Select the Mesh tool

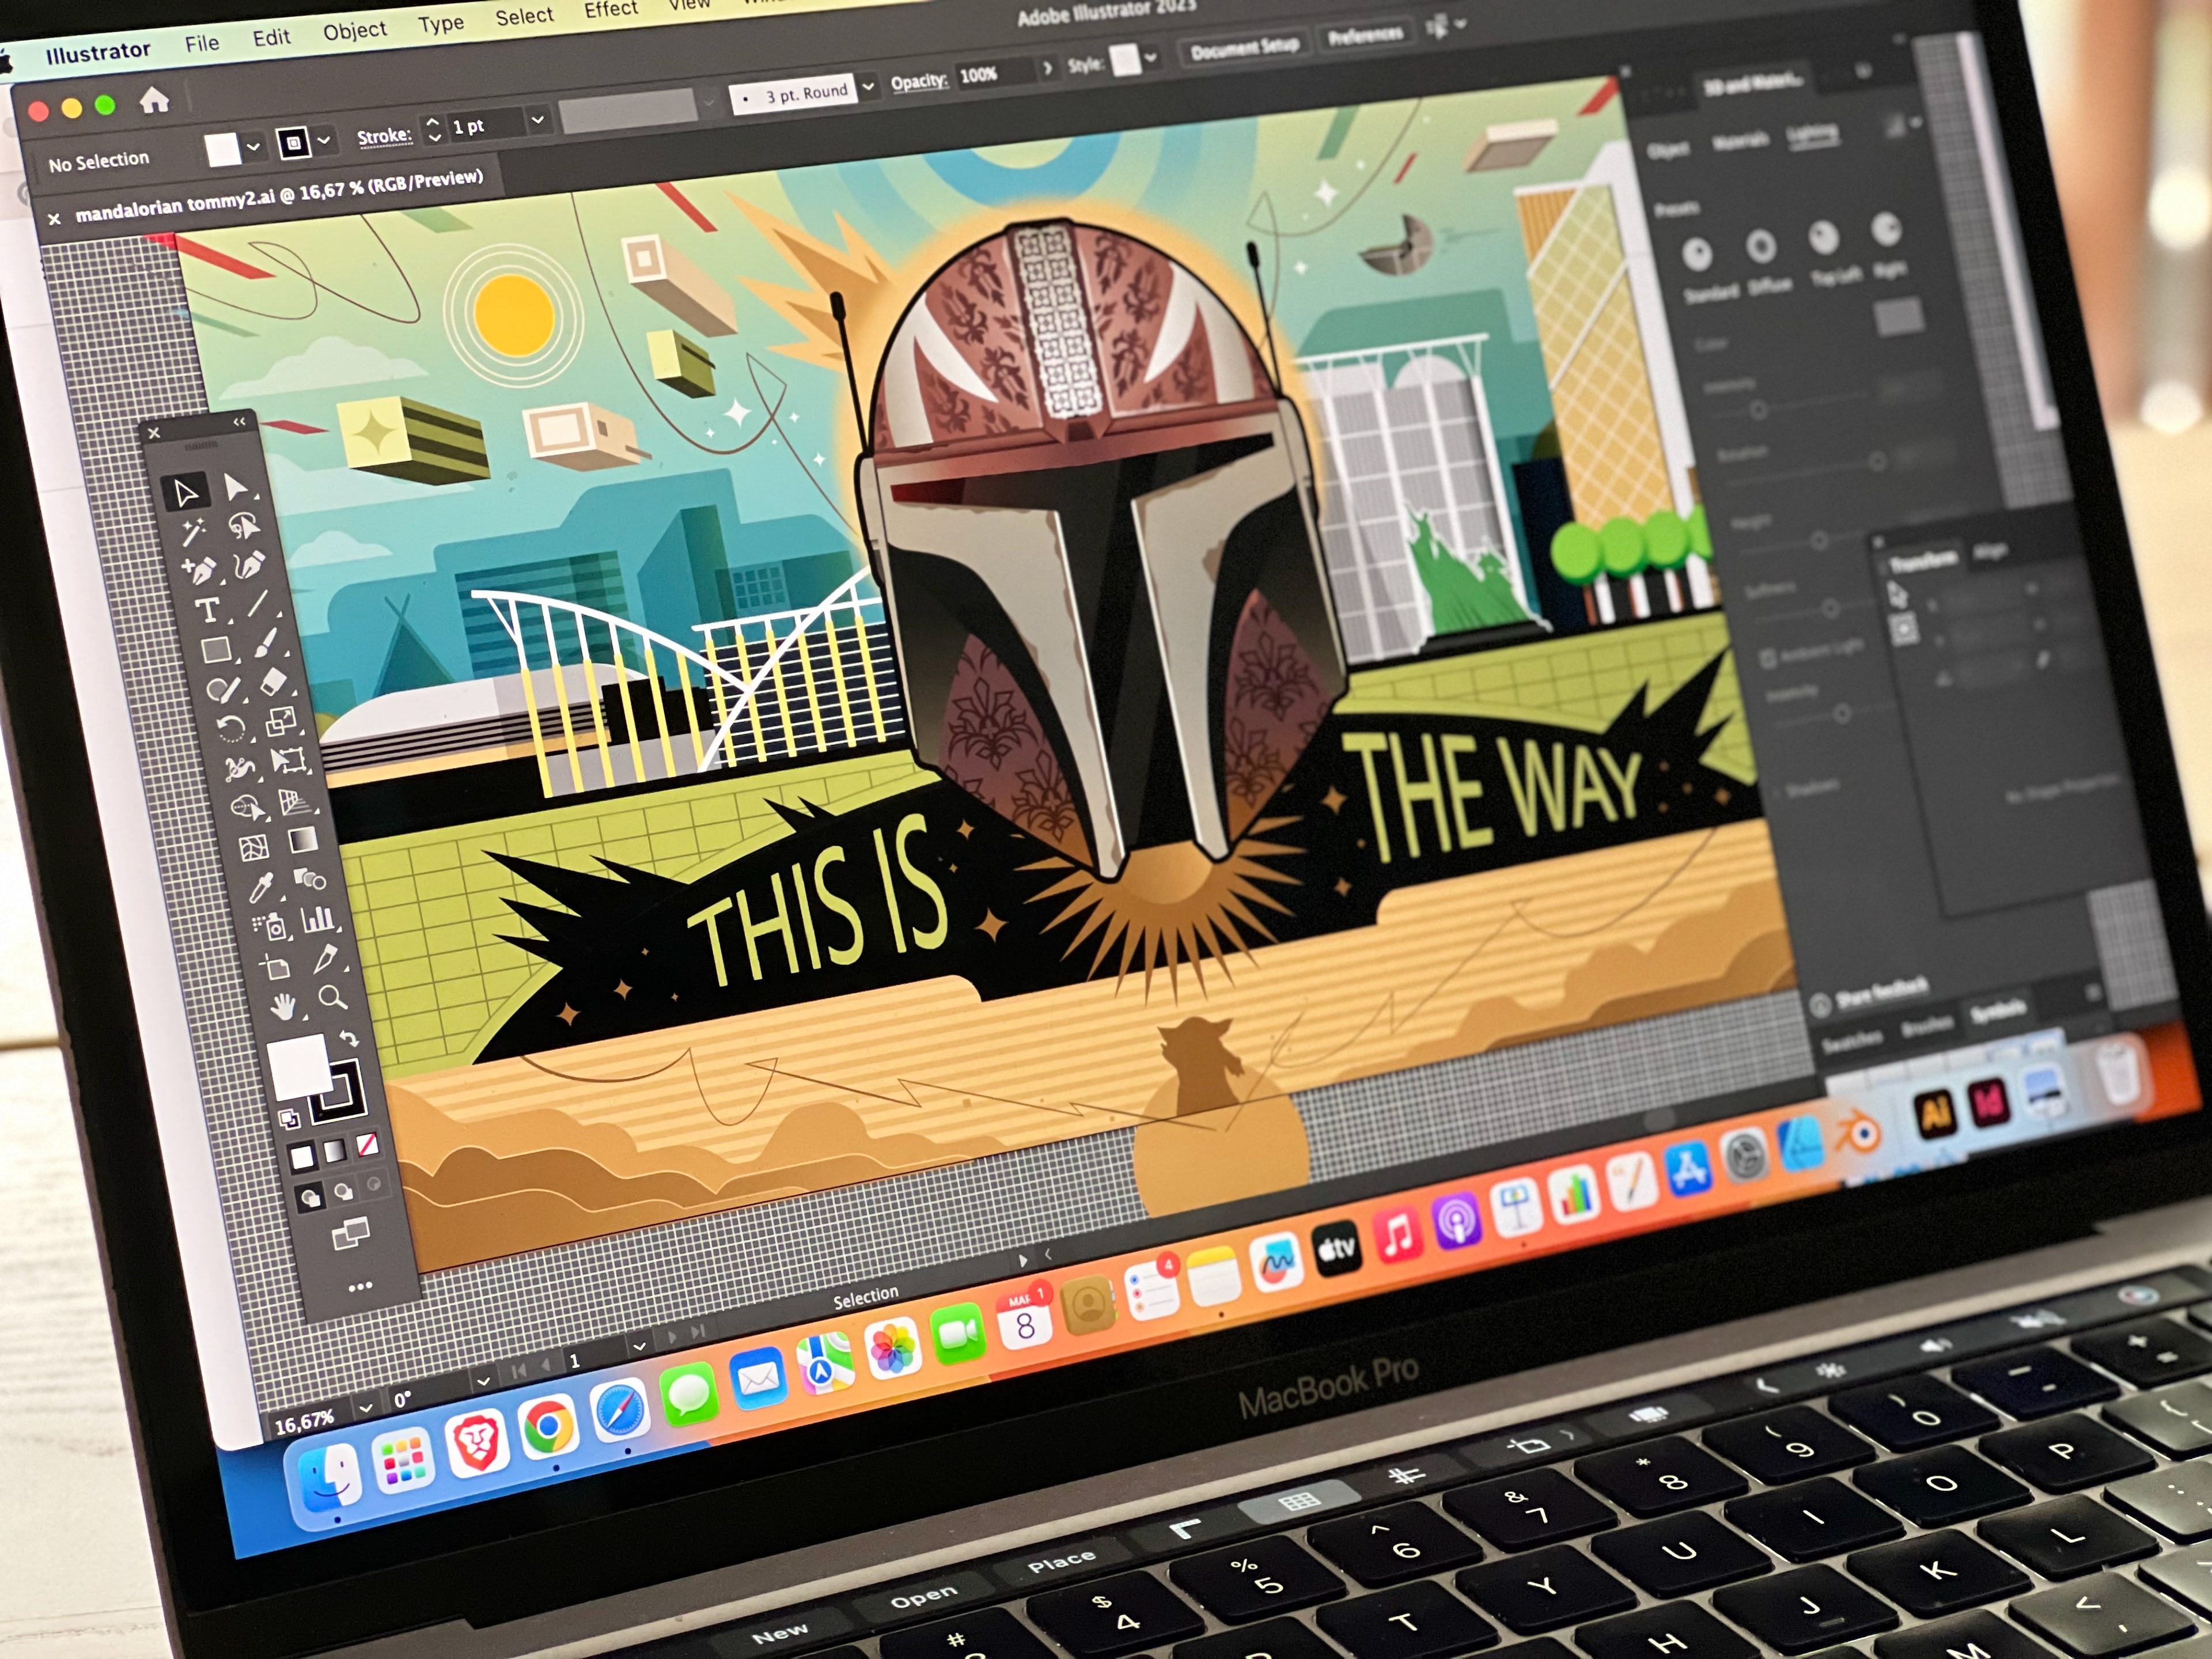pos(253,848)
